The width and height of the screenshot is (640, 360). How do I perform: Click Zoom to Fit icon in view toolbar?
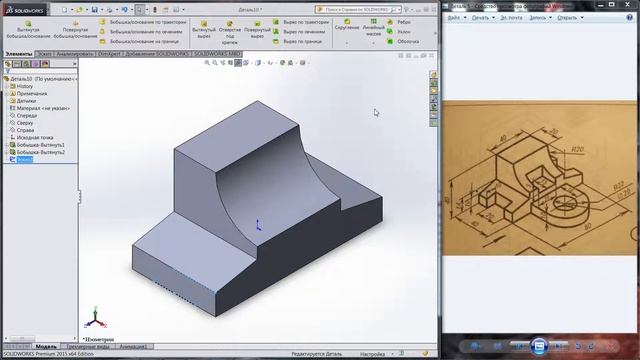[x=207, y=63]
